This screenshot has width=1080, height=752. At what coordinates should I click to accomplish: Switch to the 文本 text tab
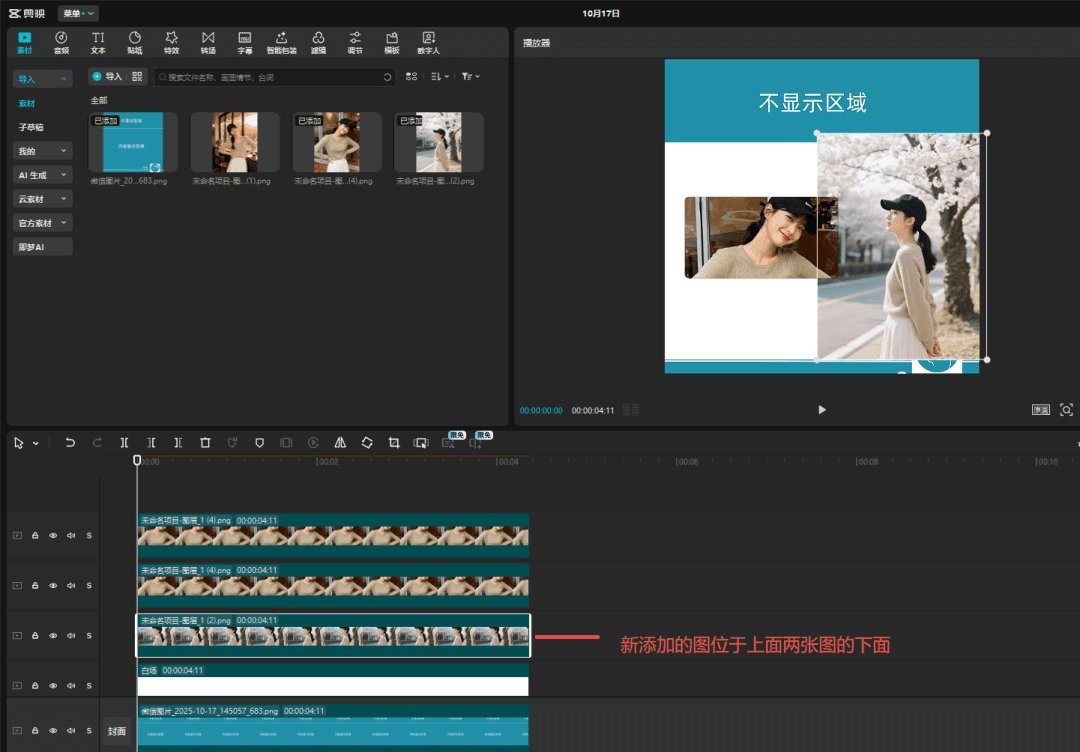(x=98, y=42)
